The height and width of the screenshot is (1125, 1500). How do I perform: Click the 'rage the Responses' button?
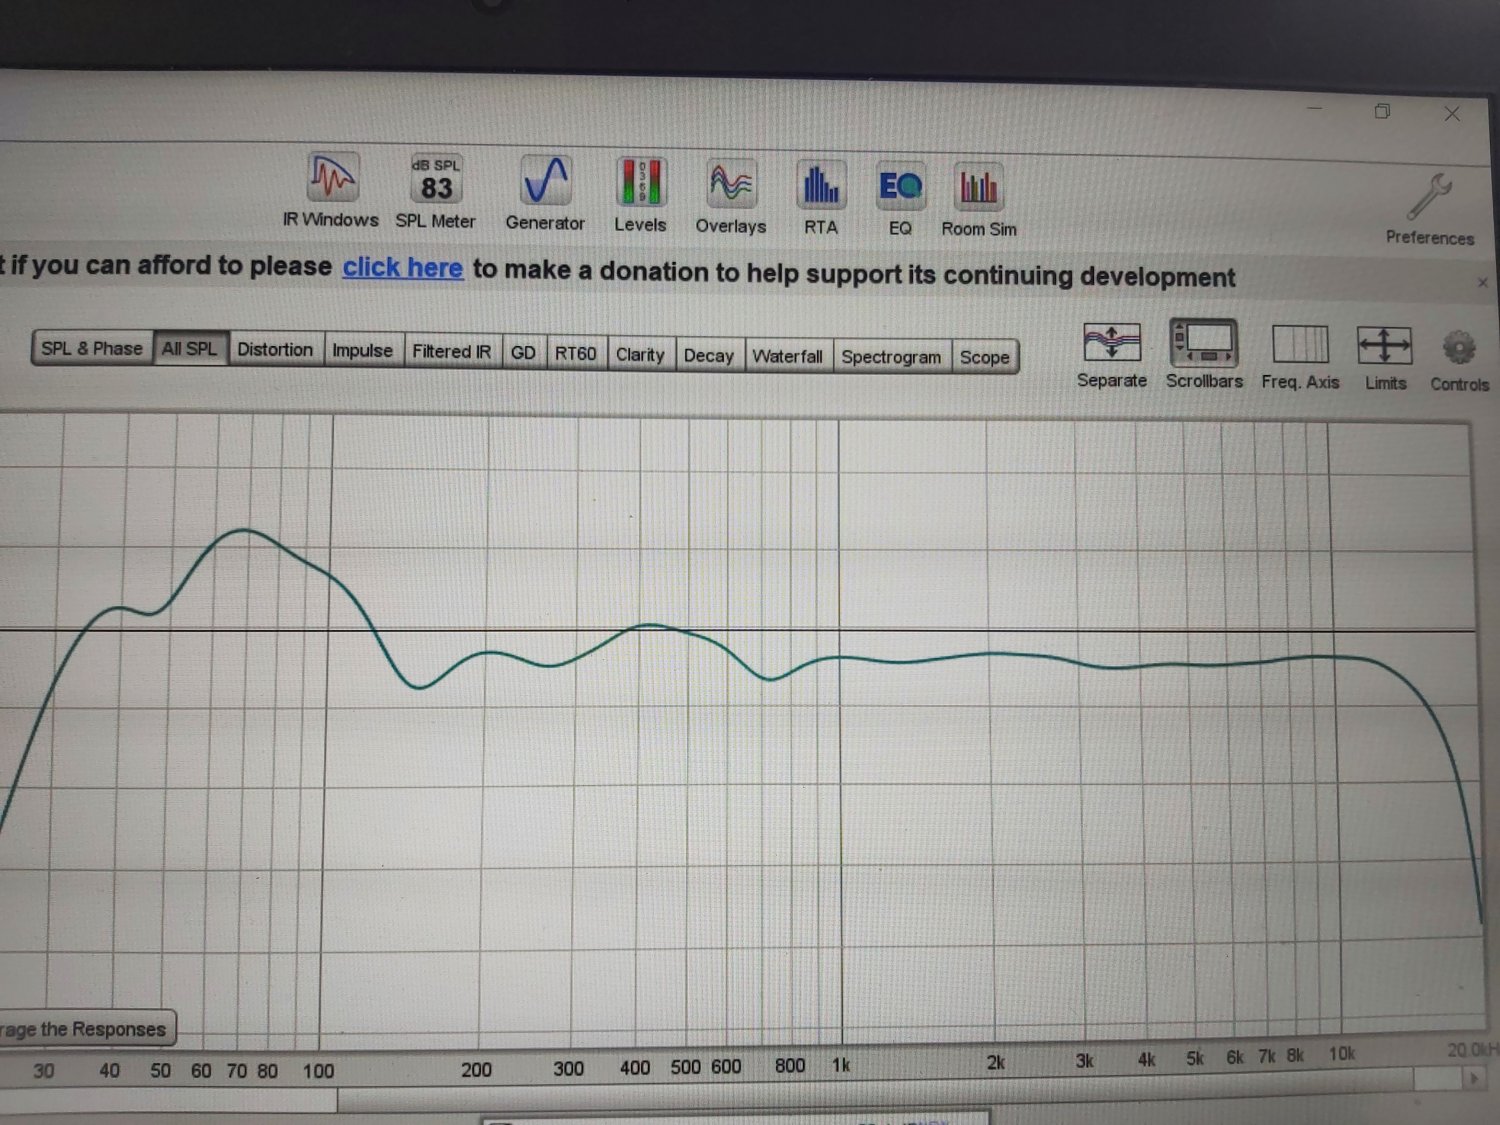[x=85, y=1029]
